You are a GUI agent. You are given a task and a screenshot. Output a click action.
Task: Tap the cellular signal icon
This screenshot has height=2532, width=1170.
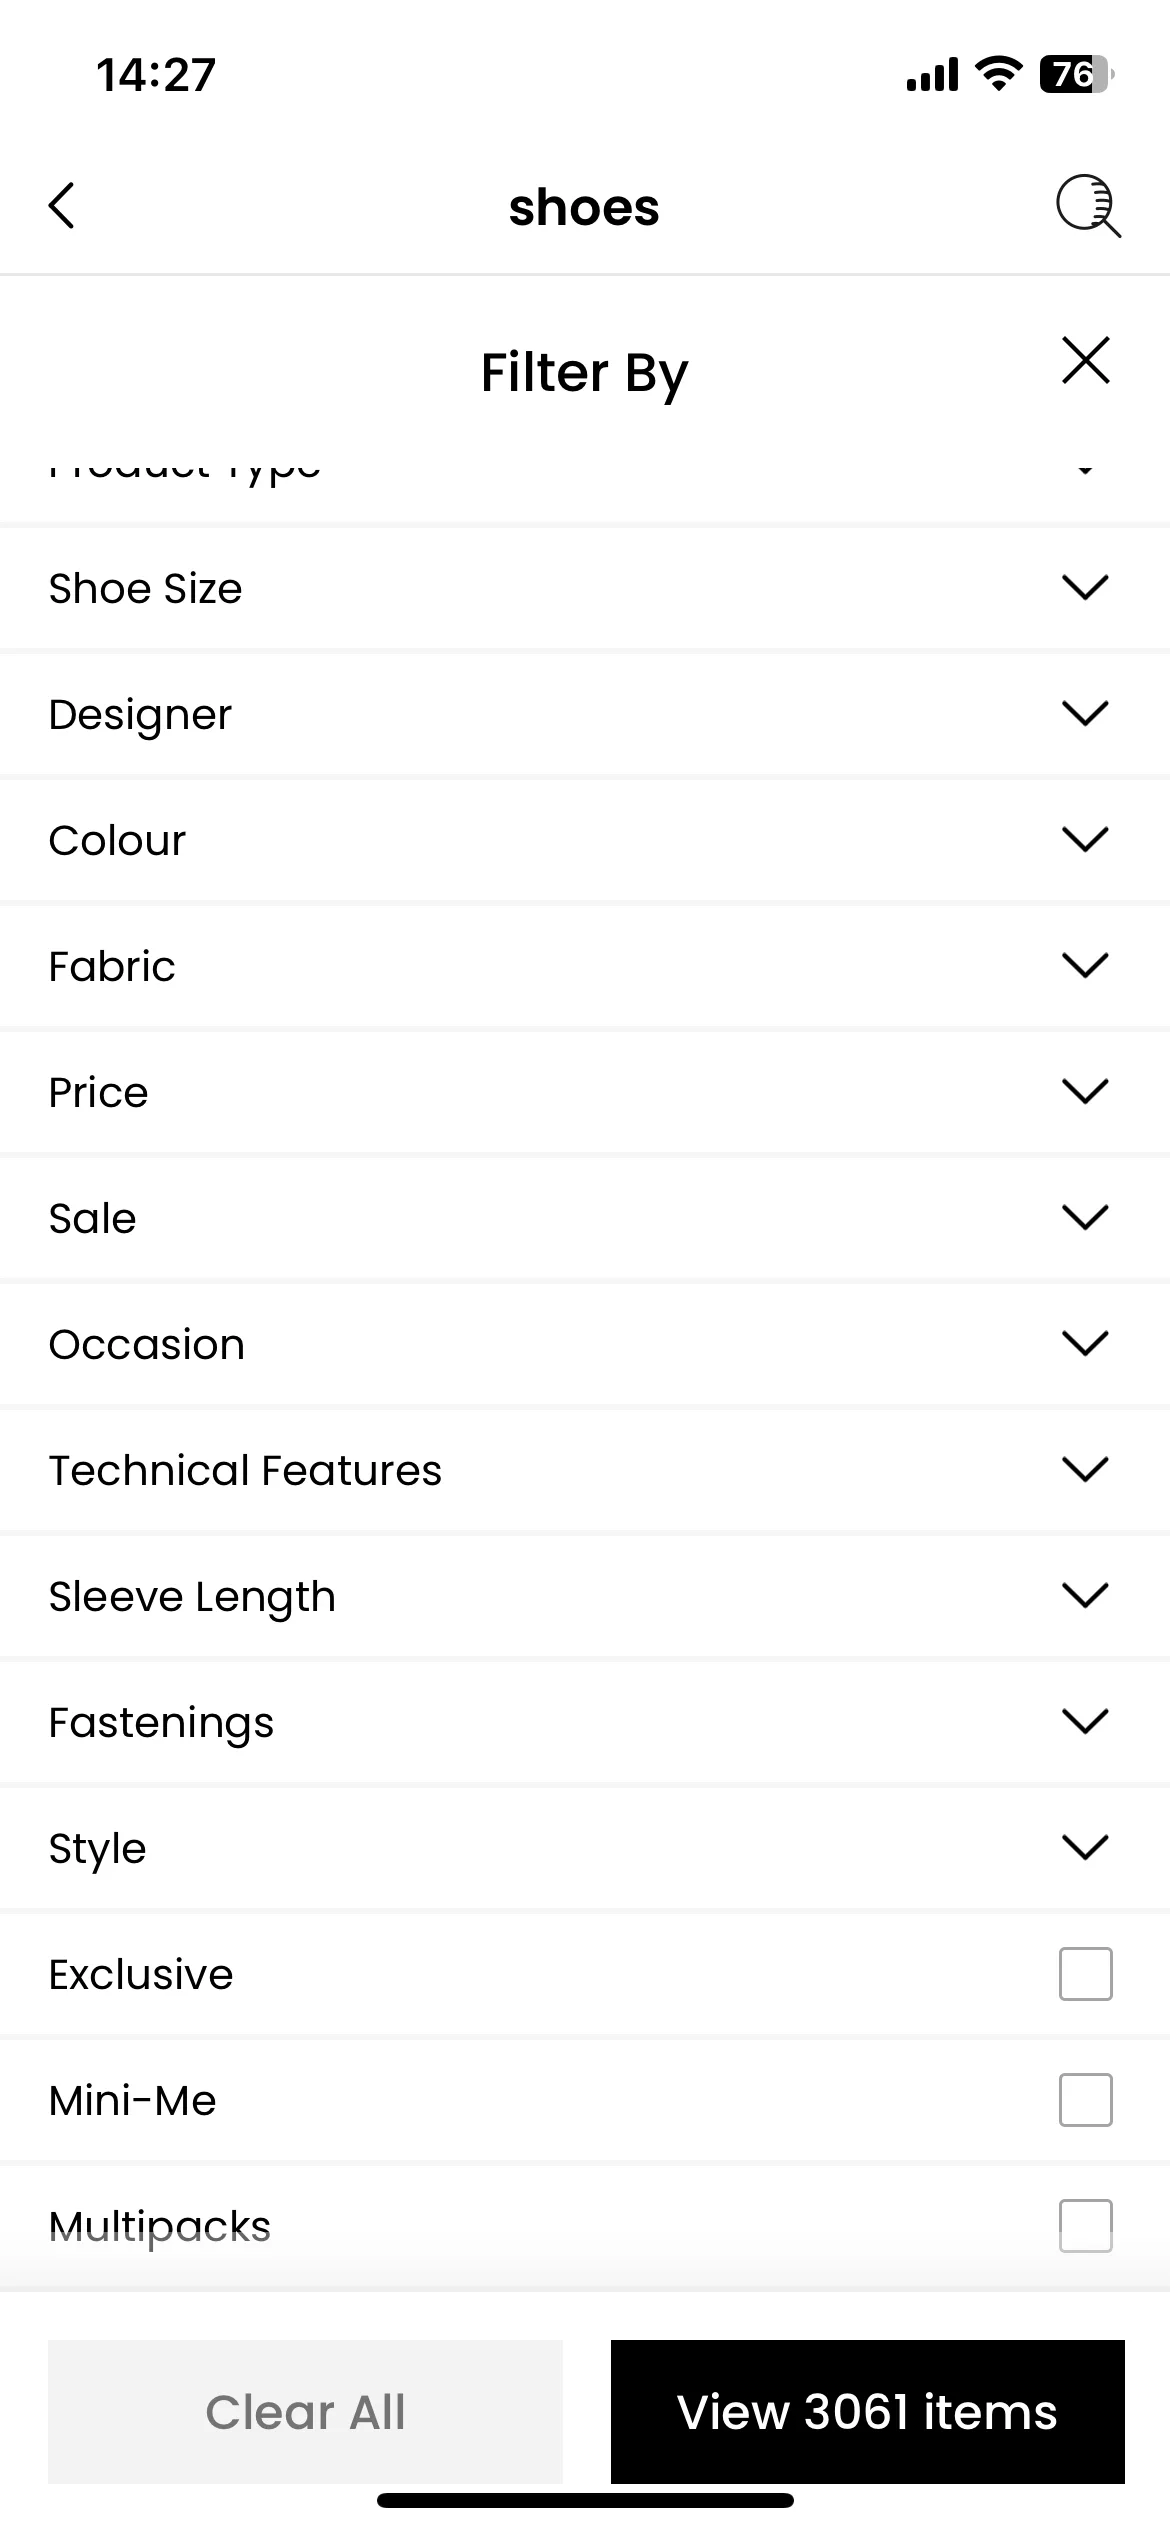coord(932,75)
